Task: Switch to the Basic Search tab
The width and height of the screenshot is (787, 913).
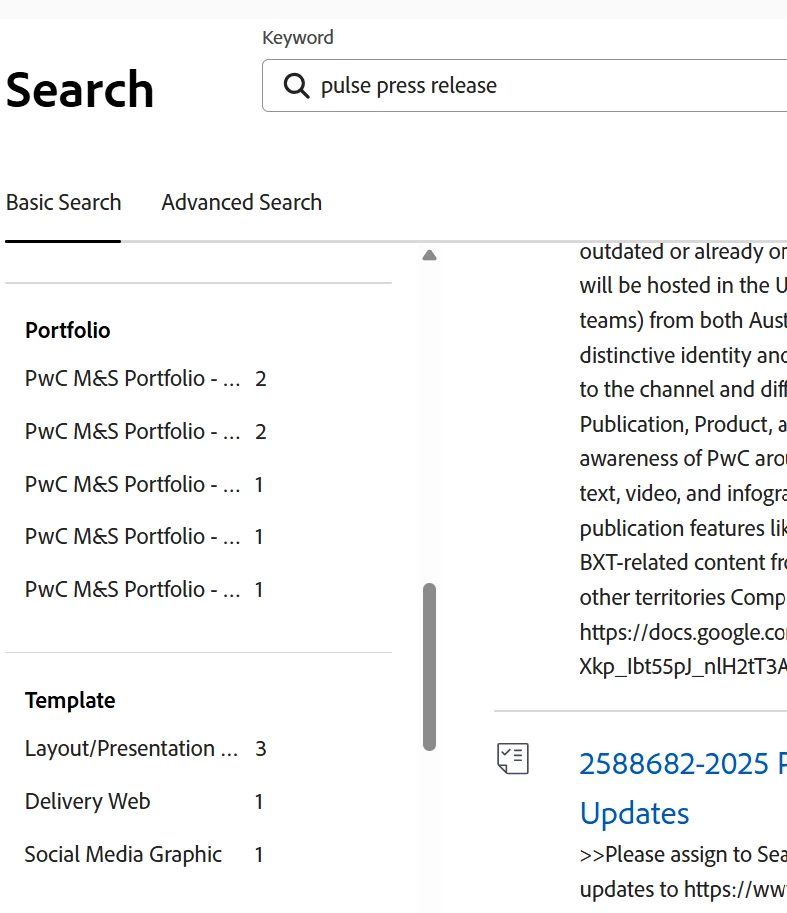Action: [x=63, y=203]
